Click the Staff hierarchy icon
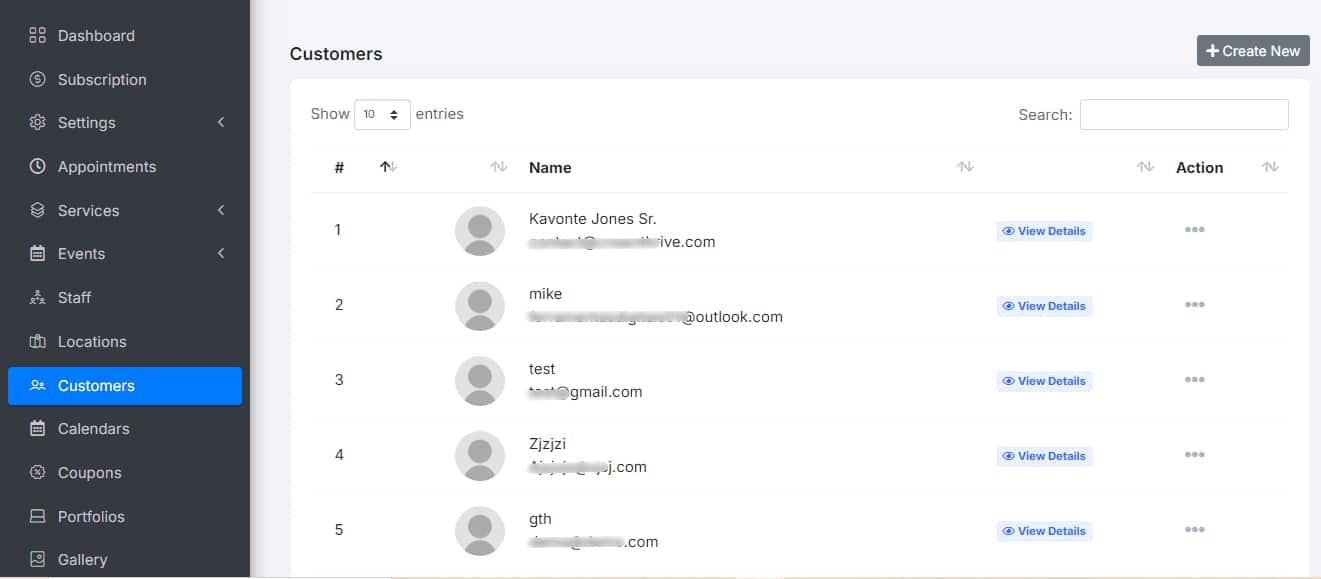This screenshot has height=579, width=1321. click(x=38, y=297)
